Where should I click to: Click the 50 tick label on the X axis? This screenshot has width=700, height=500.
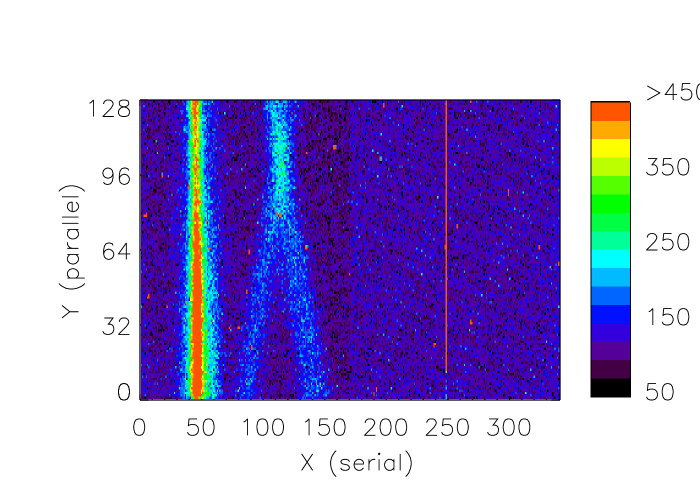pos(200,427)
